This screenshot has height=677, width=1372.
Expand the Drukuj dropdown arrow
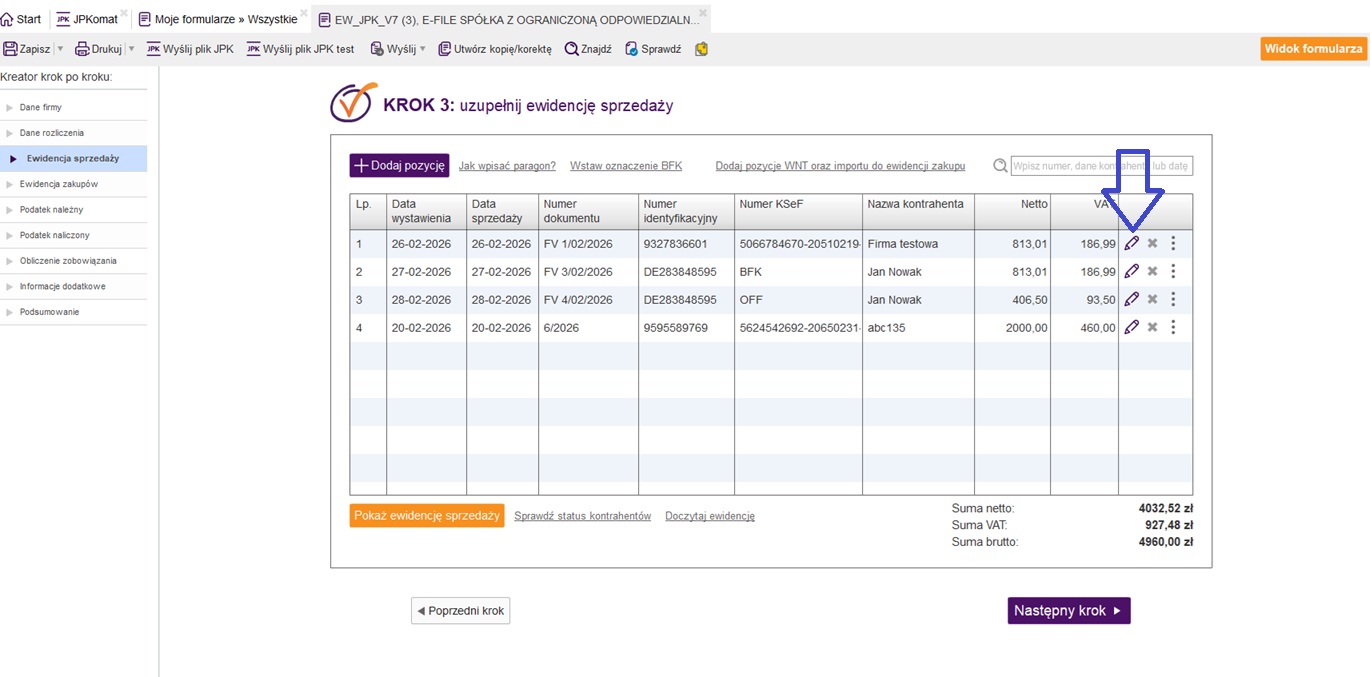pyautogui.click(x=131, y=49)
